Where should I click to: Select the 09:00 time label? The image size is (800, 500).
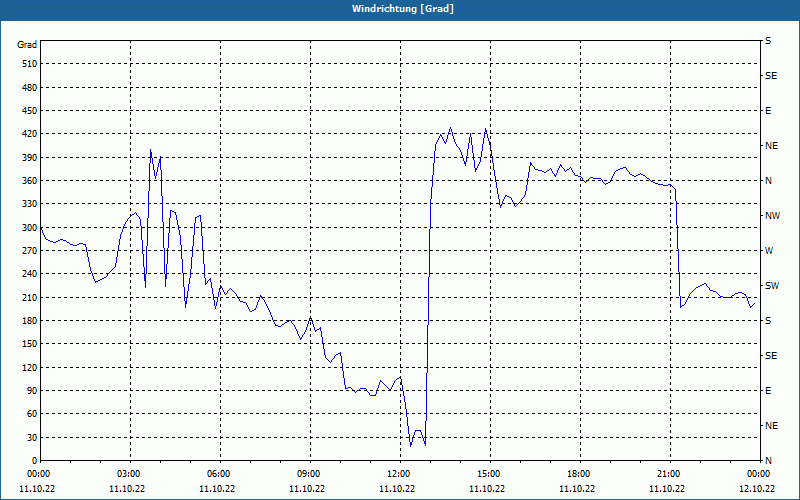(310, 474)
